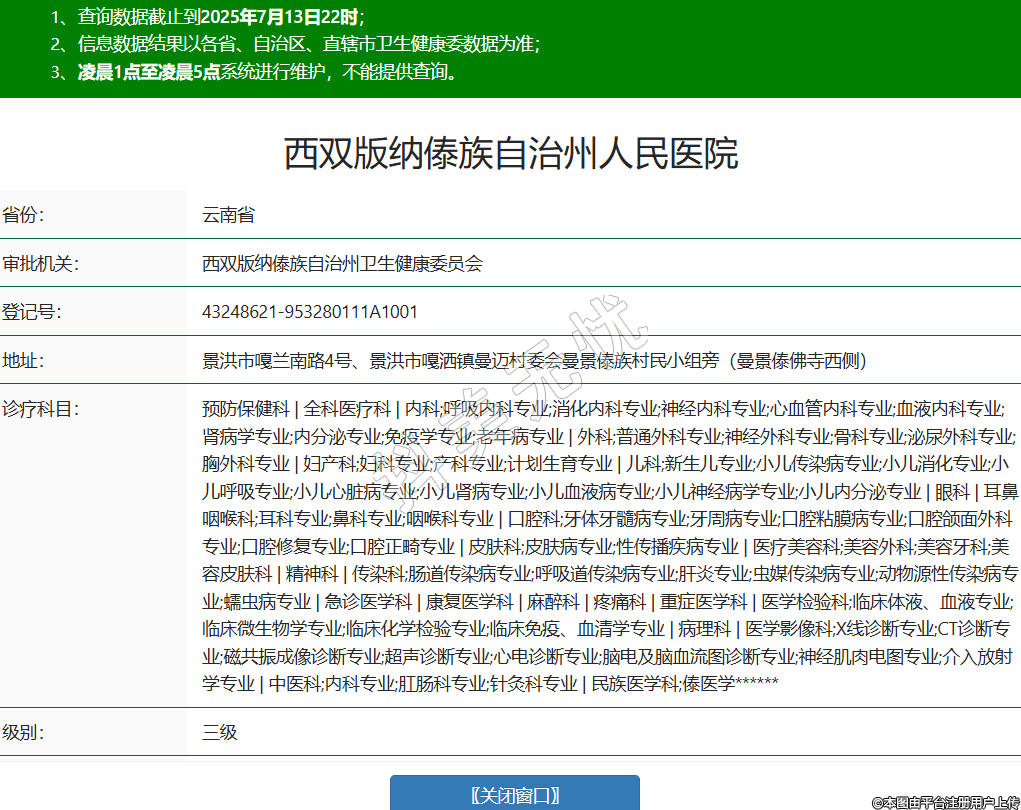Select the 地址 row label
The image size is (1021, 810).
click(x=23, y=361)
